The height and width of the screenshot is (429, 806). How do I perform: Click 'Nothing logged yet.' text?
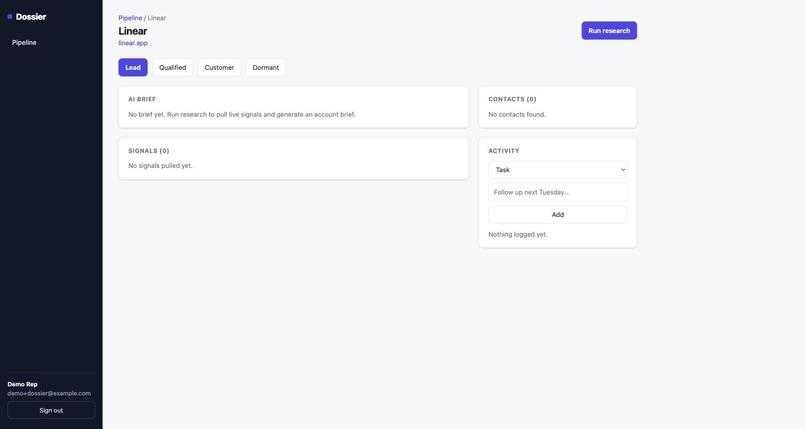click(x=518, y=234)
